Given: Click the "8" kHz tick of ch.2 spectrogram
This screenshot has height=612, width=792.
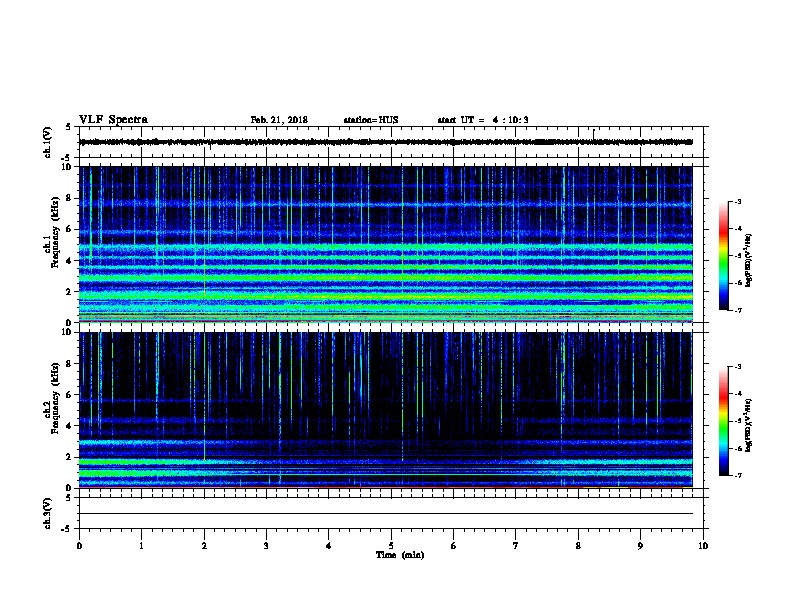Looking at the screenshot, I should pos(70,364).
